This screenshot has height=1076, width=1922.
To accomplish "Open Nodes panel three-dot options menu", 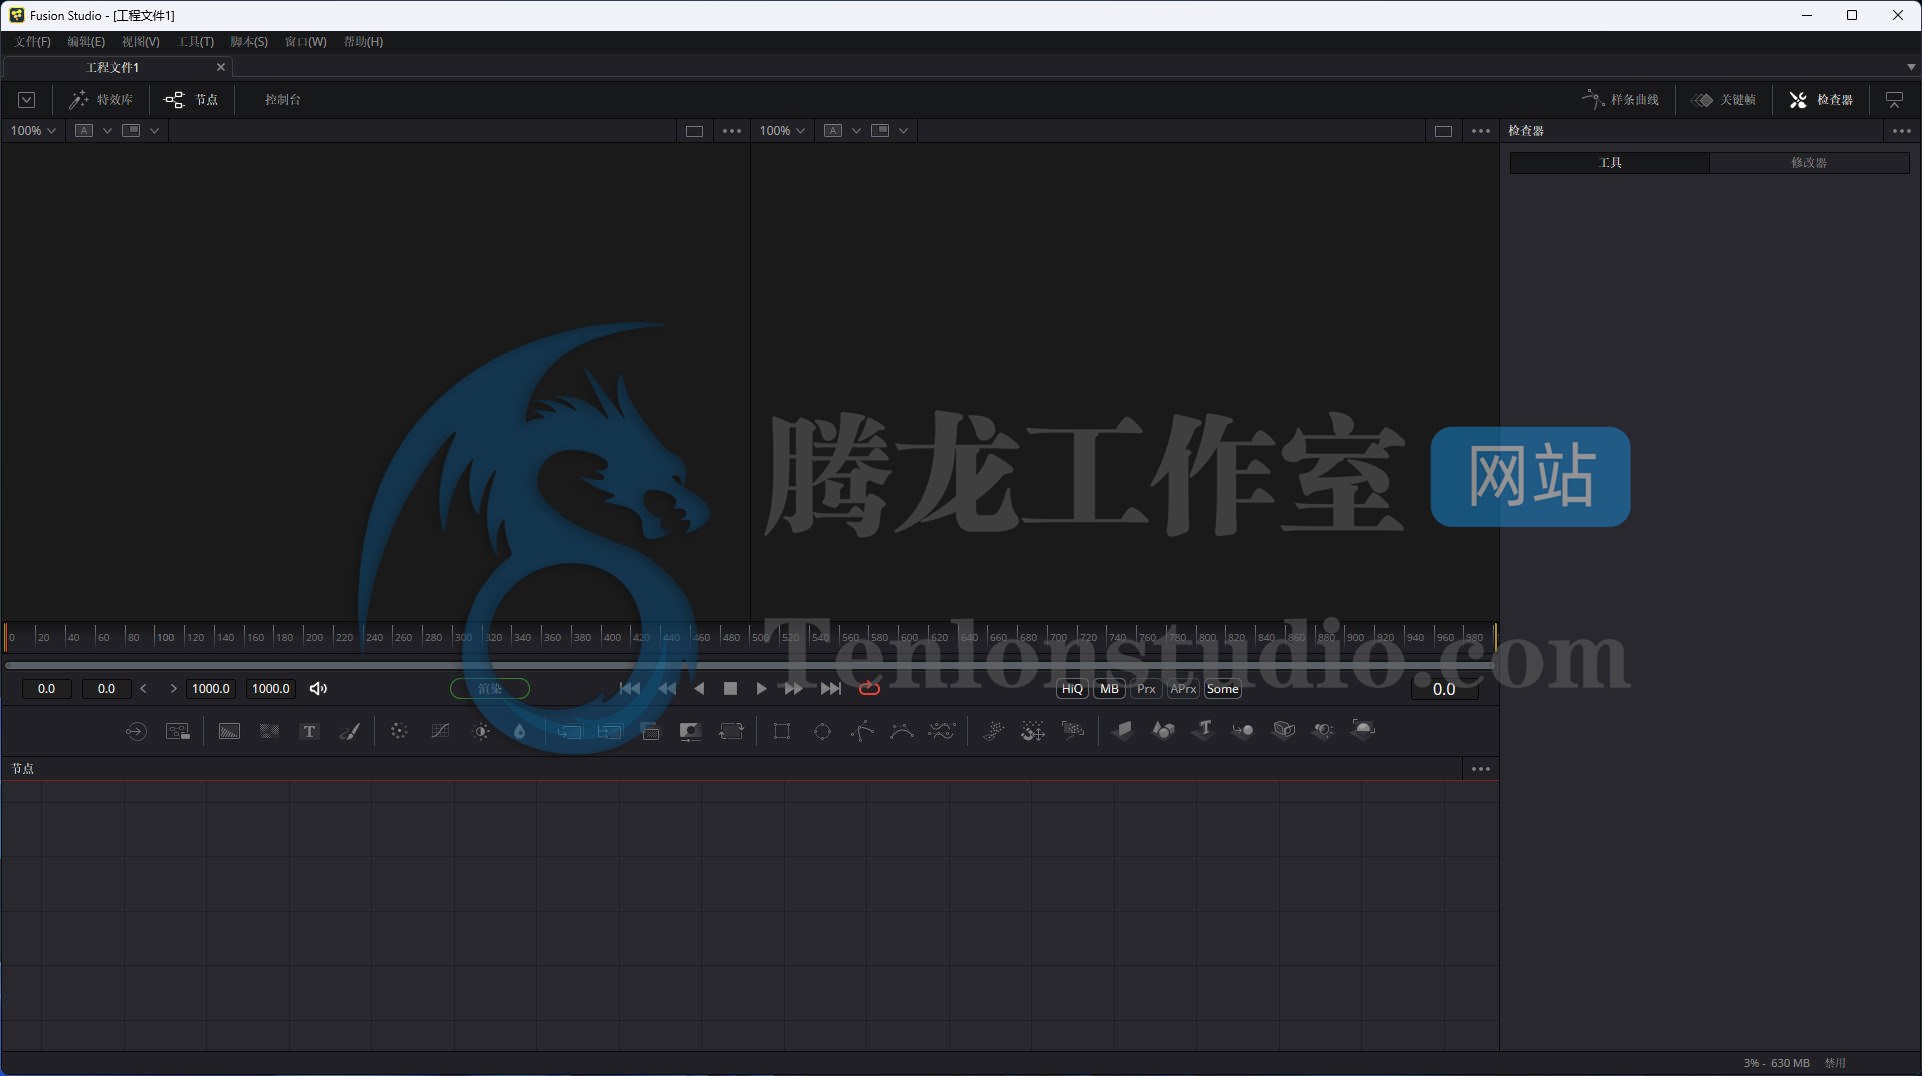I will point(1481,769).
